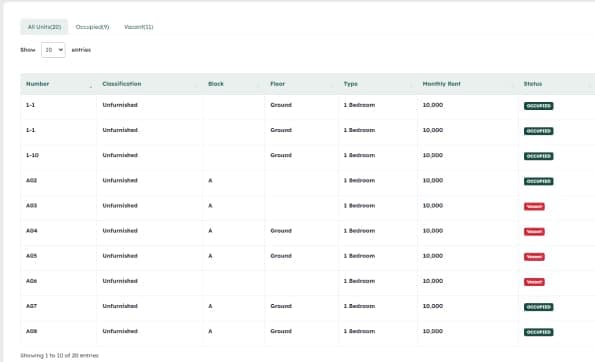
Task: Click the sort arrow icon beside Number
Action: pos(91,85)
